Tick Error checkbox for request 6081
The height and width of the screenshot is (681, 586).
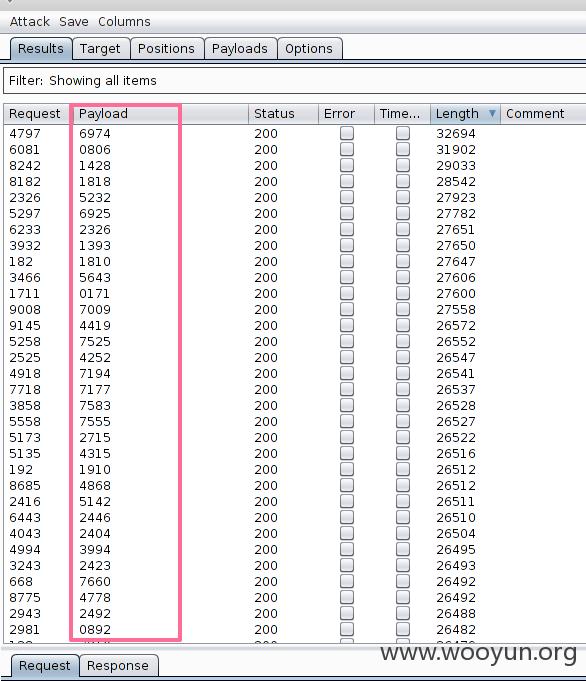pyautogui.click(x=347, y=149)
